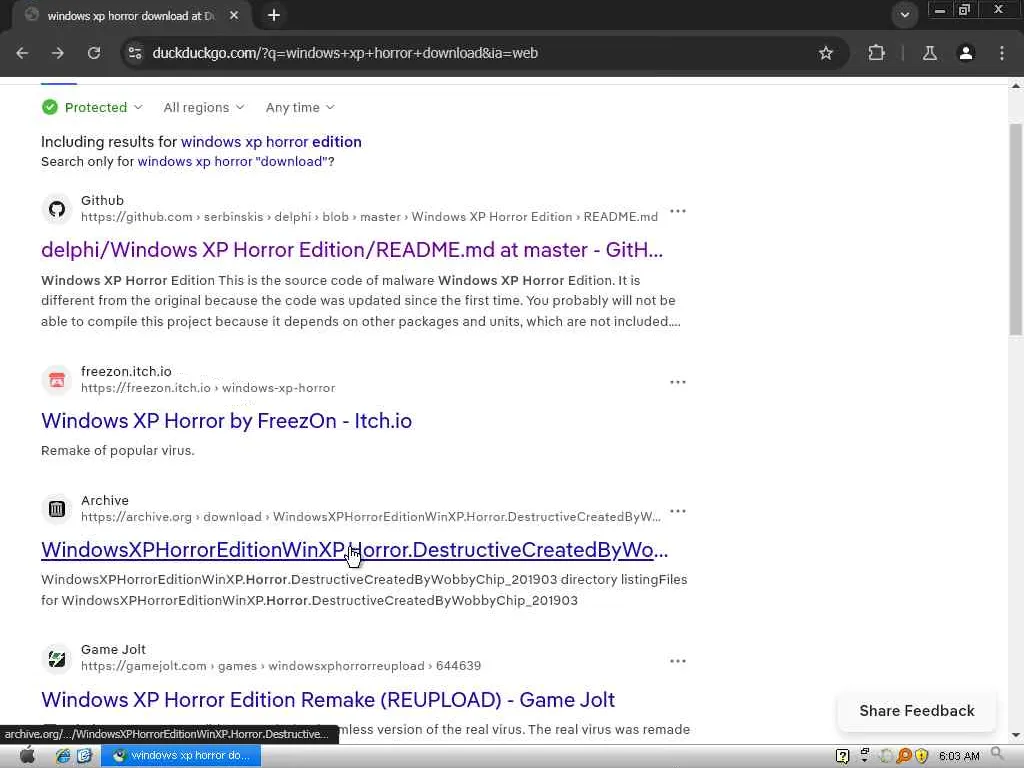Image resolution: width=1024 pixels, height=768 pixels.
Task: Reload the DuckDuckGo results page
Action: pyautogui.click(x=94, y=53)
